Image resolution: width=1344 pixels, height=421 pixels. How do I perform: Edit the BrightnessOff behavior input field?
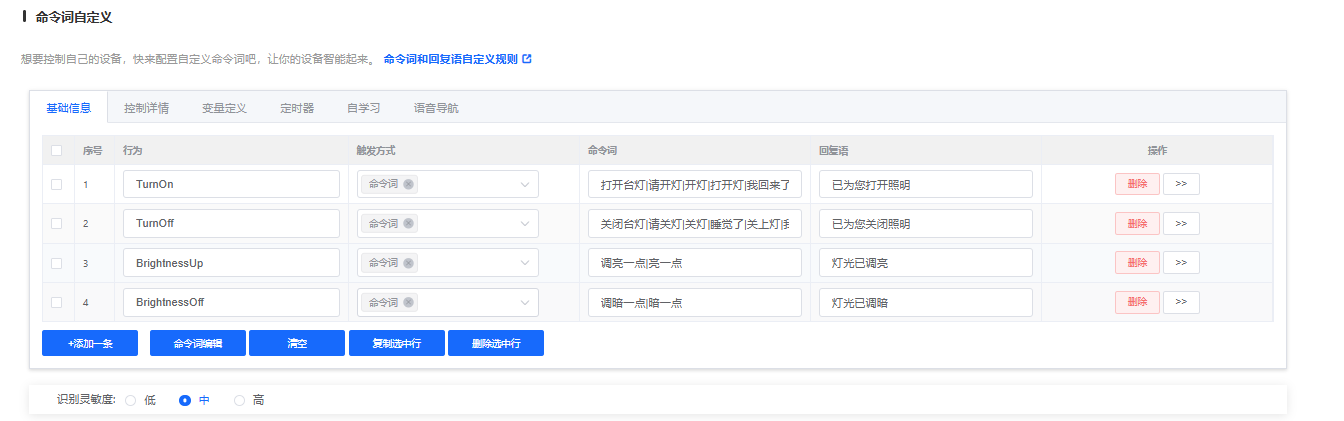coord(231,302)
